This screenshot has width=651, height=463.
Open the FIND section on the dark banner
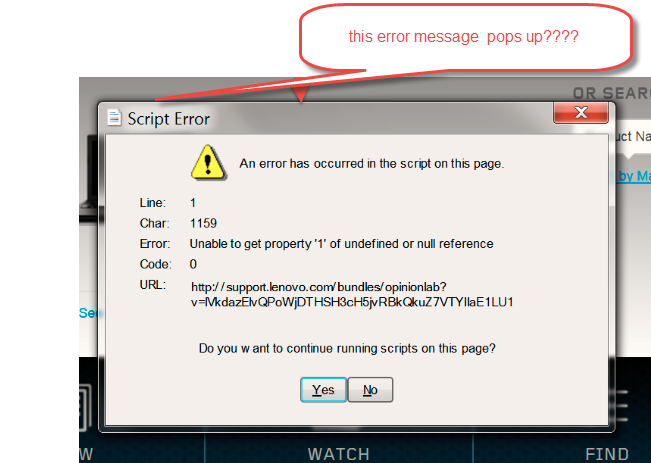tap(607, 454)
